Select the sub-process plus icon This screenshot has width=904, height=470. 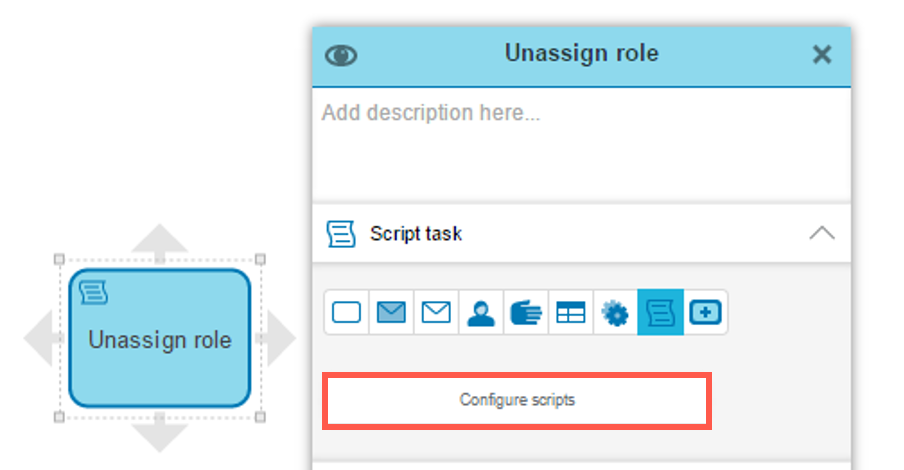point(705,313)
